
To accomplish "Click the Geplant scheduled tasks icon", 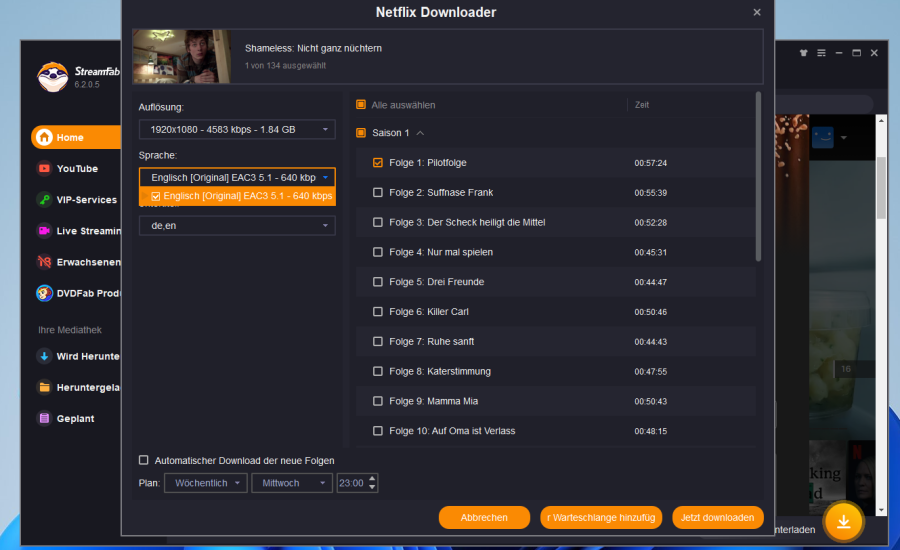I will pos(45,419).
